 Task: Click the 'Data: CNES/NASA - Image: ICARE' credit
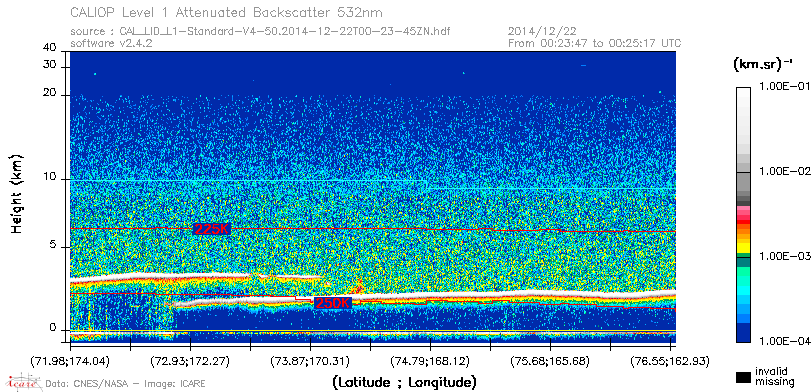pos(126,384)
